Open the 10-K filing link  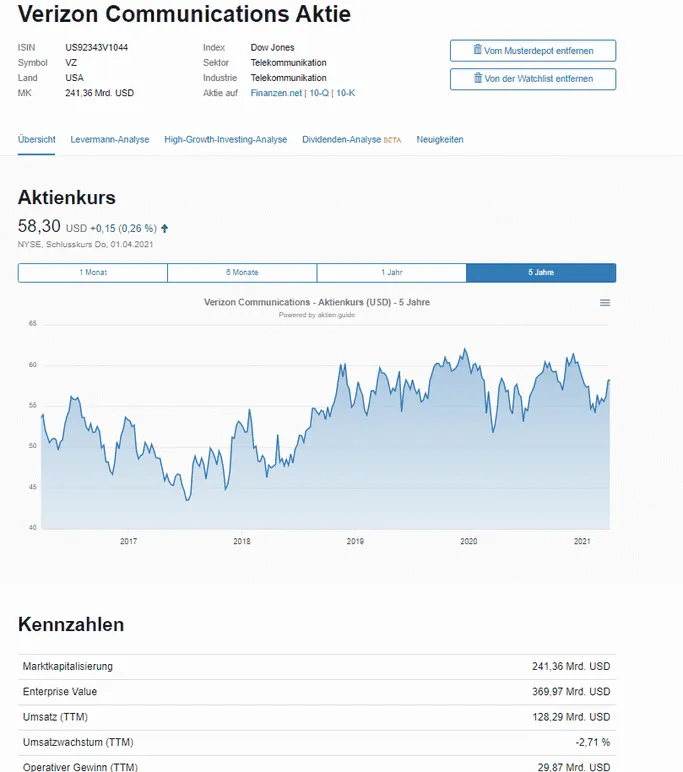(346, 93)
